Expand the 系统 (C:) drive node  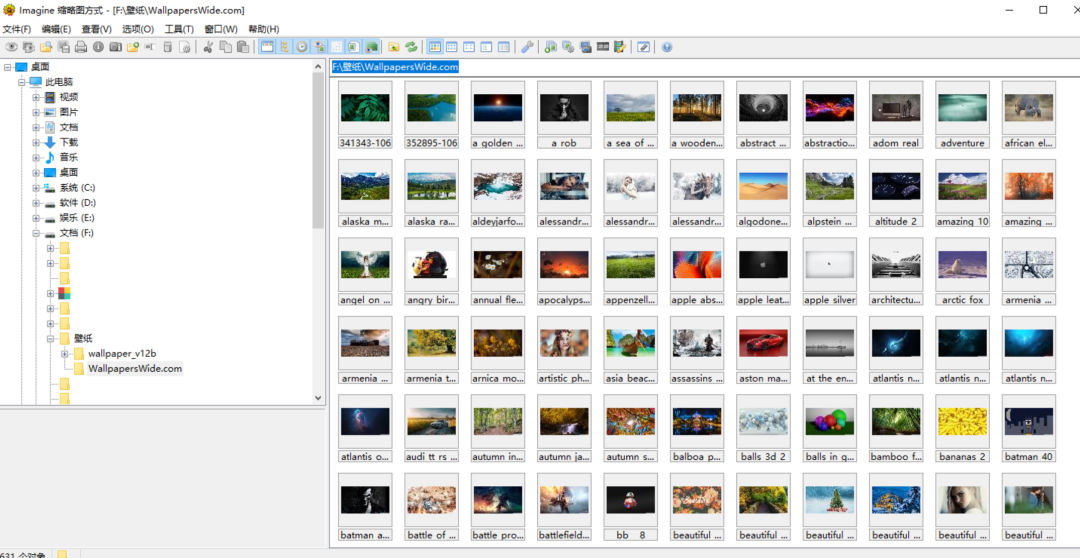click(x=36, y=188)
